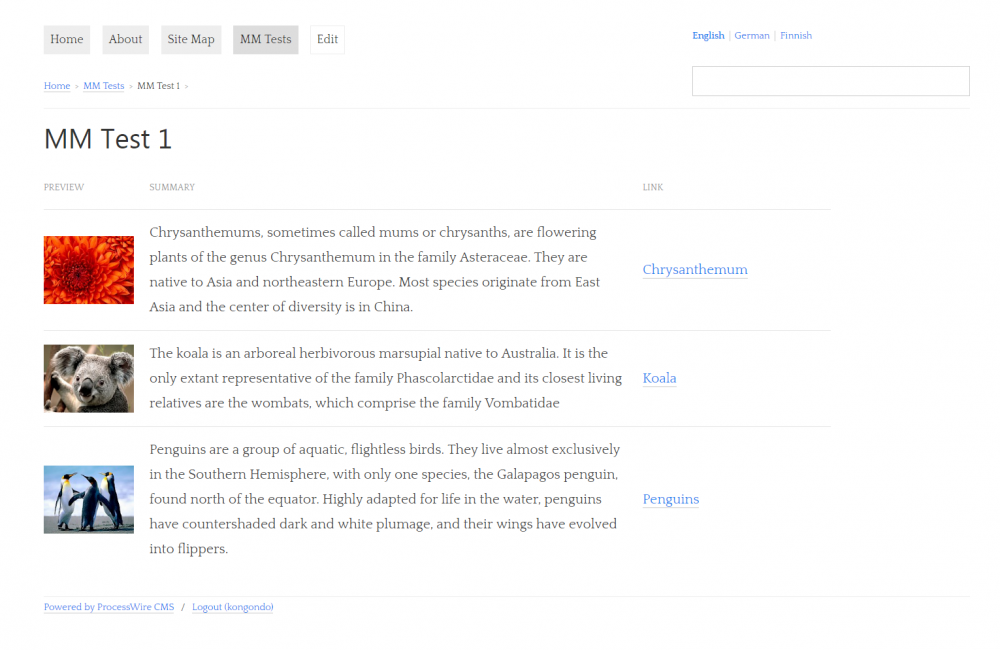Click the search input field
Image resolution: width=1000 pixels, height=650 pixels.
pos(830,81)
